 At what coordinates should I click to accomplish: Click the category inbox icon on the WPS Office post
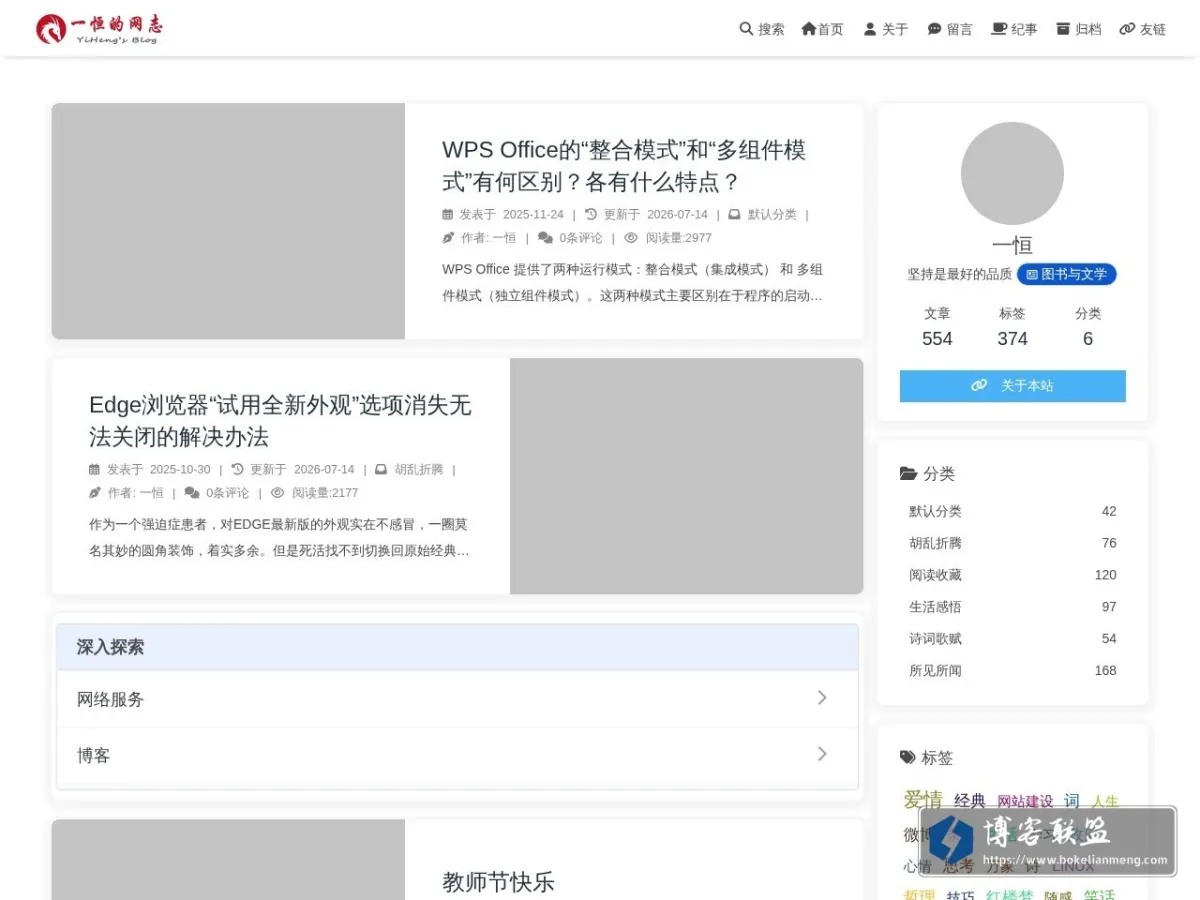[734, 214]
